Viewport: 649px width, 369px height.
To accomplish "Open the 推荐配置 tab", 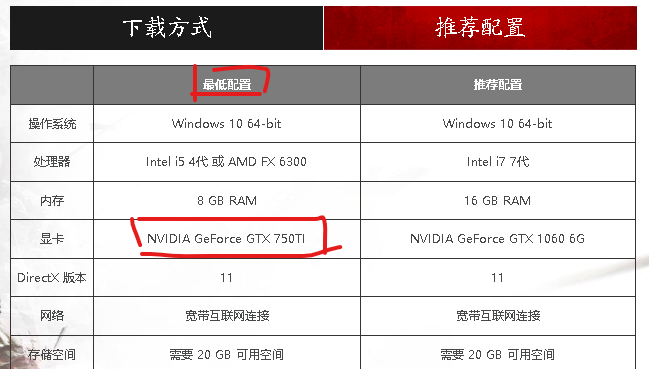I will click(480, 28).
